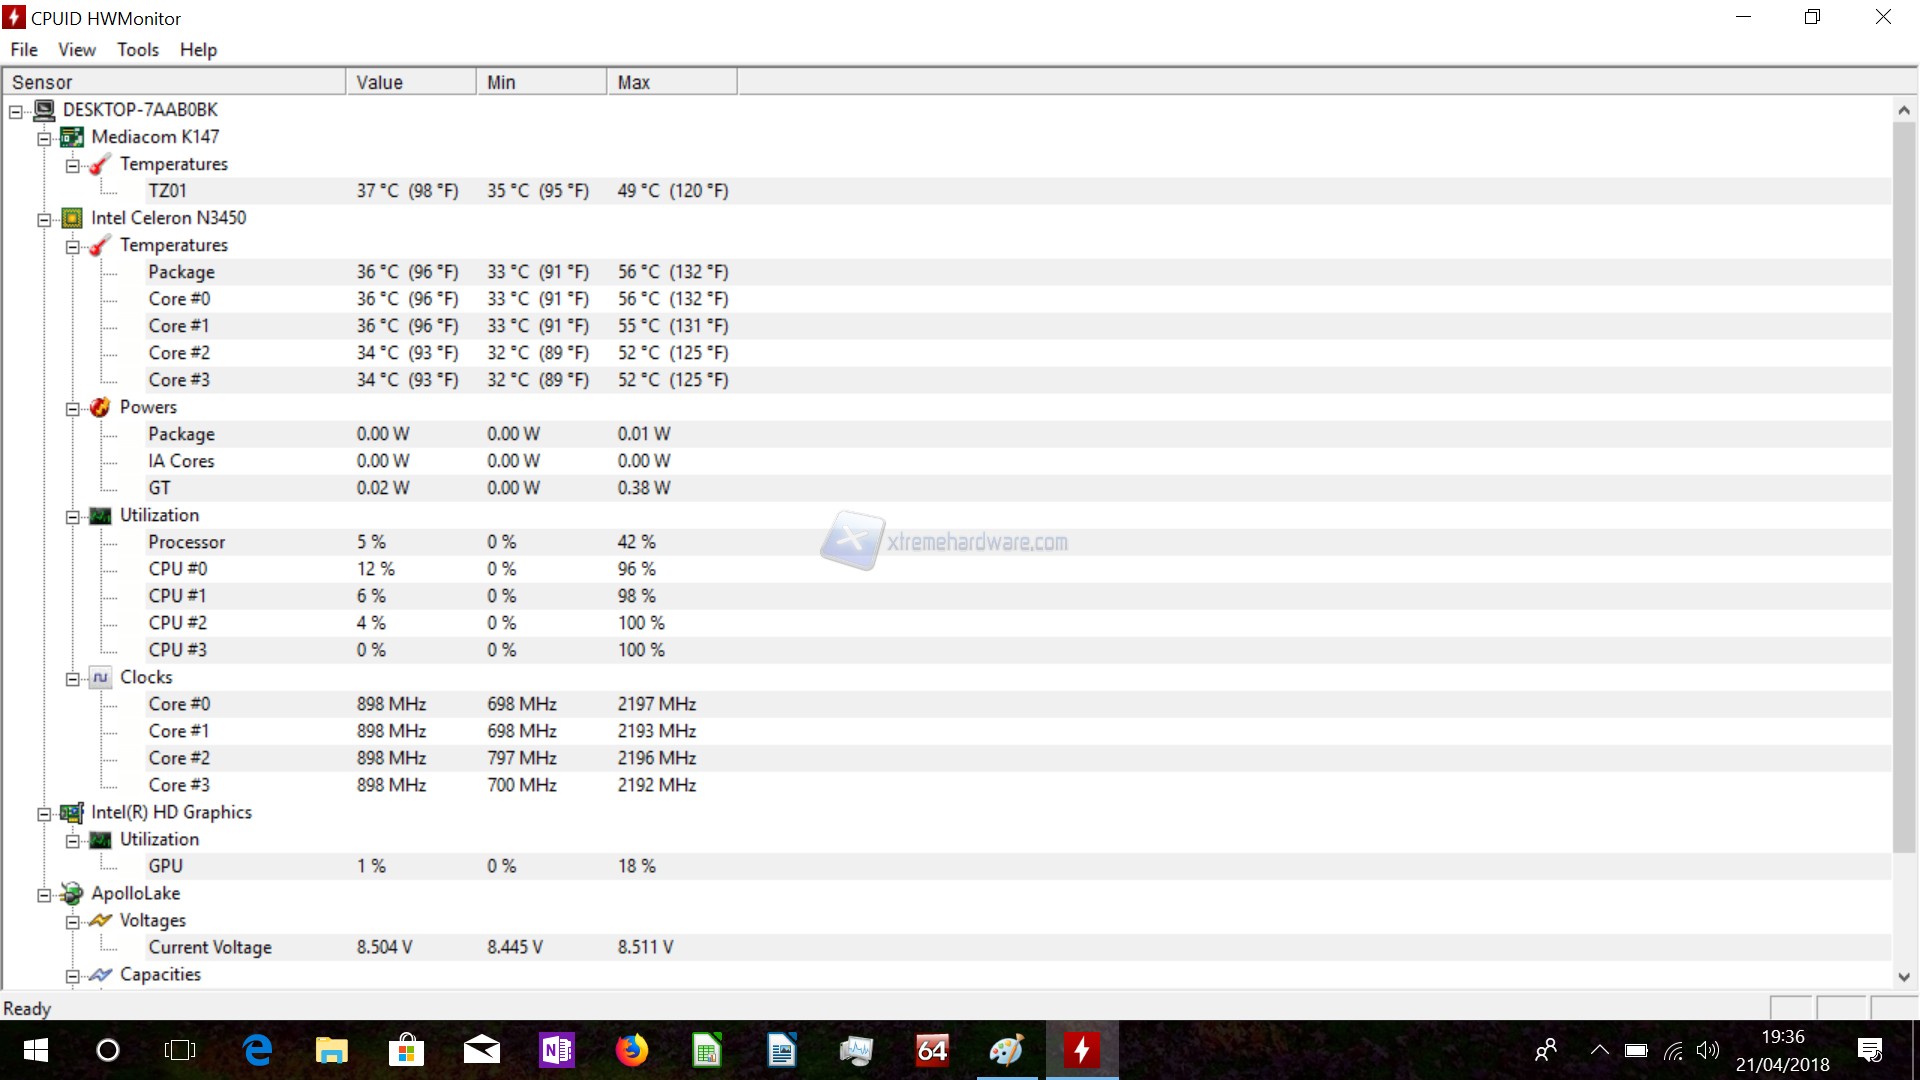Collapse the Powers tree section
The image size is (1920, 1080).
pyautogui.click(x=72, y=409)
